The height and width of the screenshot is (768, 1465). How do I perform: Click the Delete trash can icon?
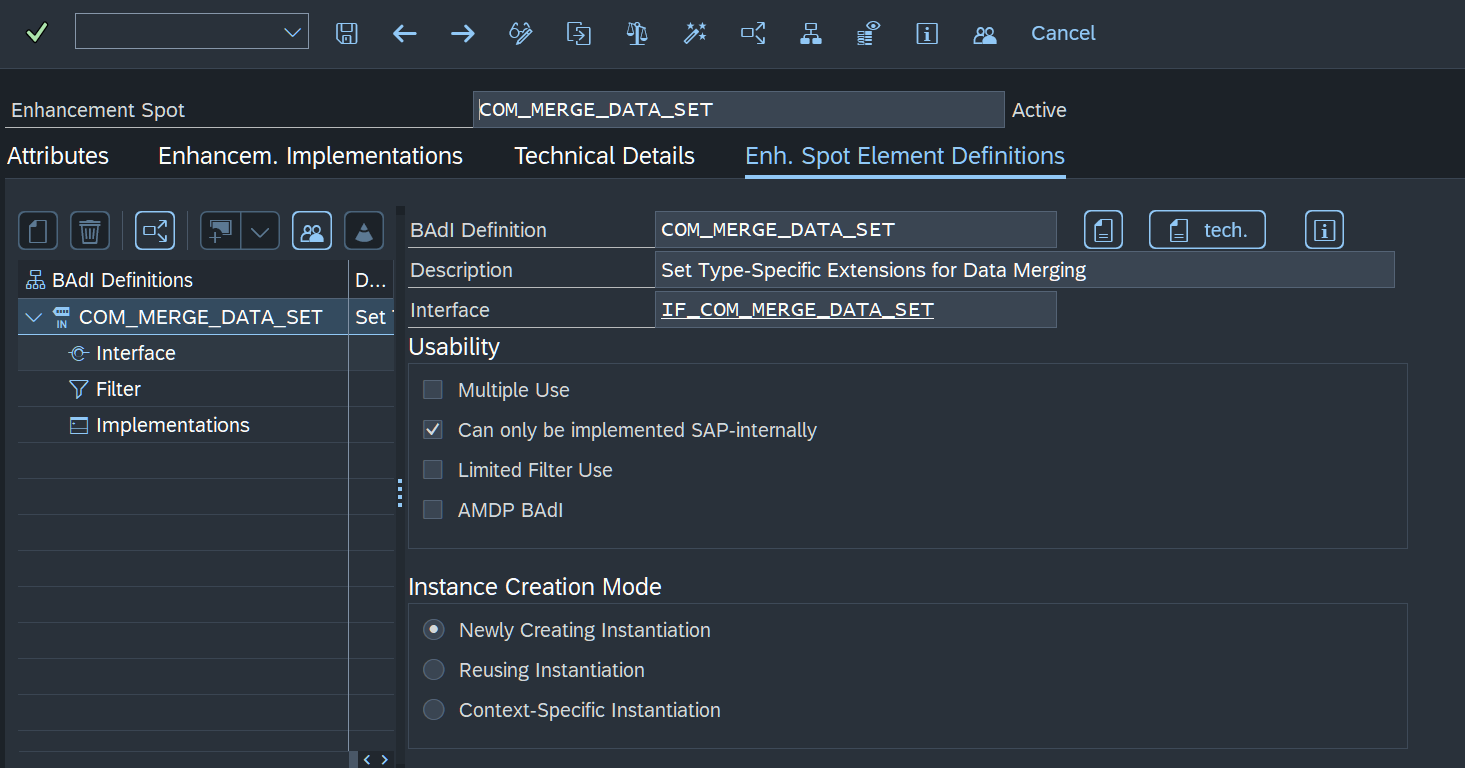click(x=90, y=231)
